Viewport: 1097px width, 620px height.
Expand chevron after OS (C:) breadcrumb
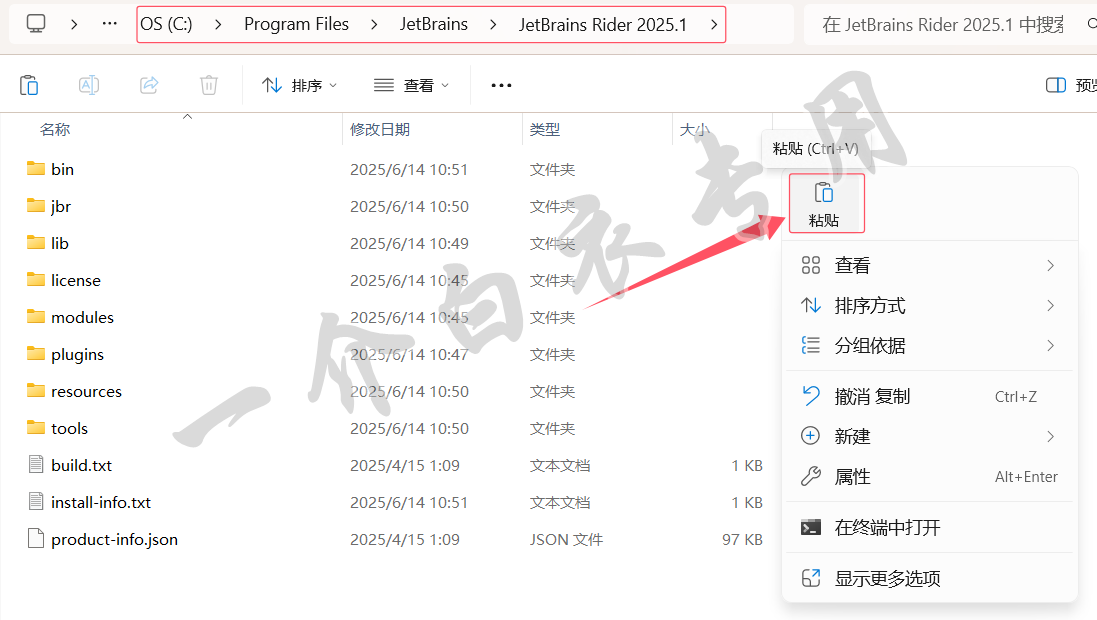tap(218, 24)
